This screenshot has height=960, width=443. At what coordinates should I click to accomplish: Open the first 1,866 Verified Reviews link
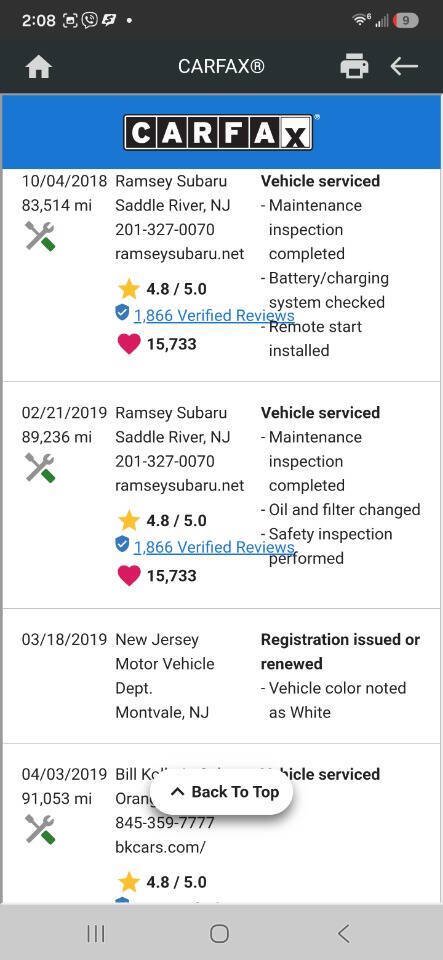click(x=214, y=316)
